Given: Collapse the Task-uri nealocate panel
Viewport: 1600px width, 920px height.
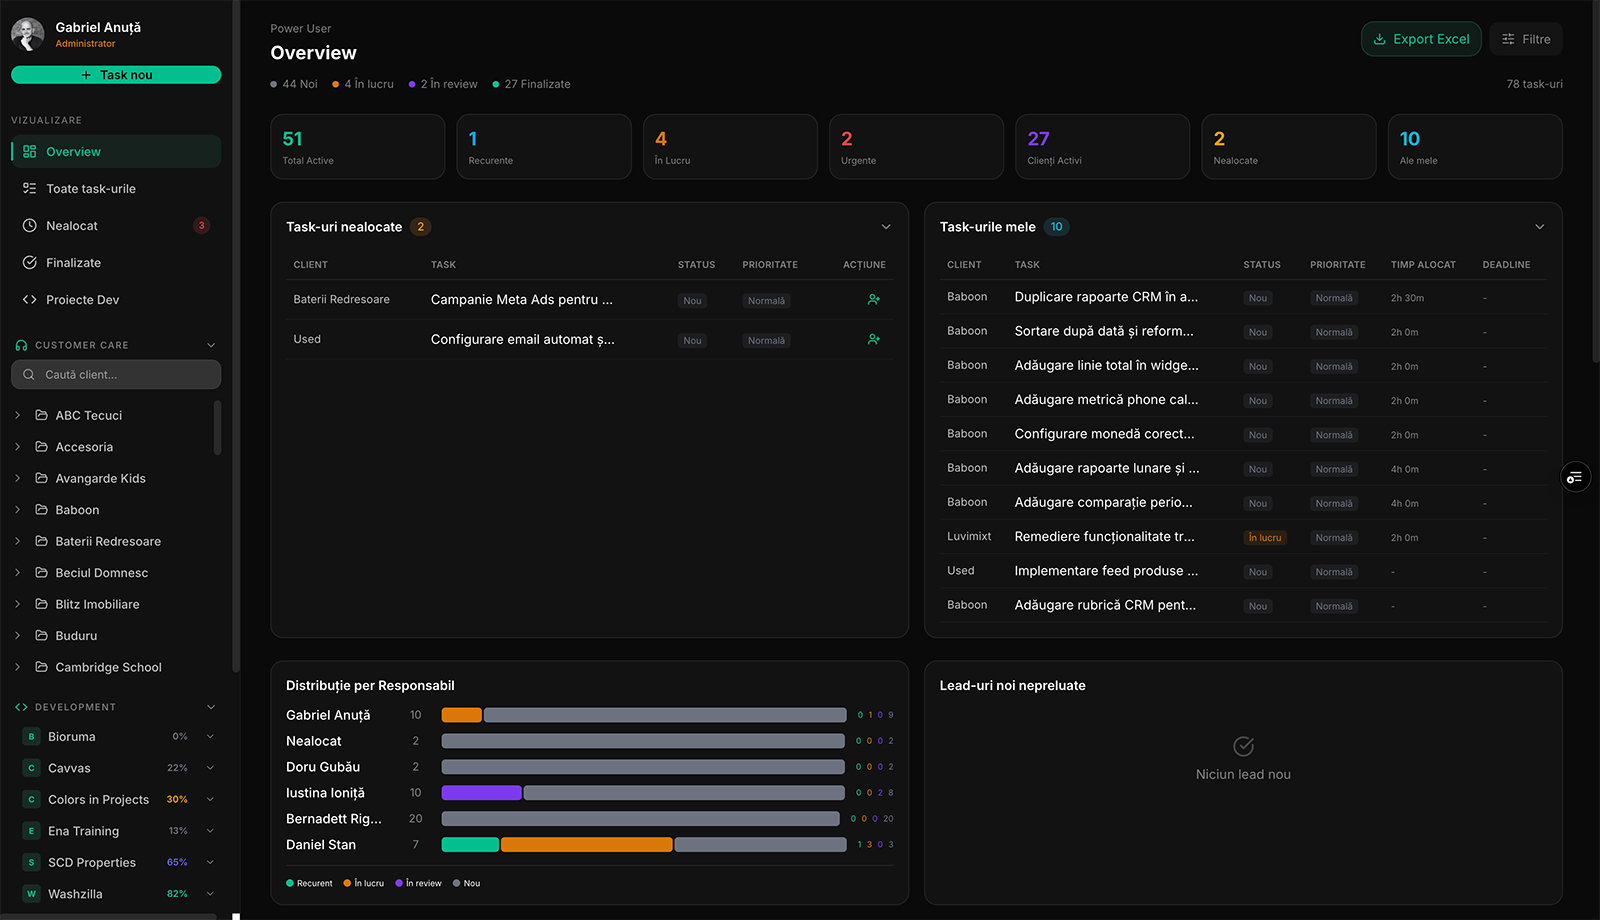Looking at the screenshot, I should click(886, 227).
